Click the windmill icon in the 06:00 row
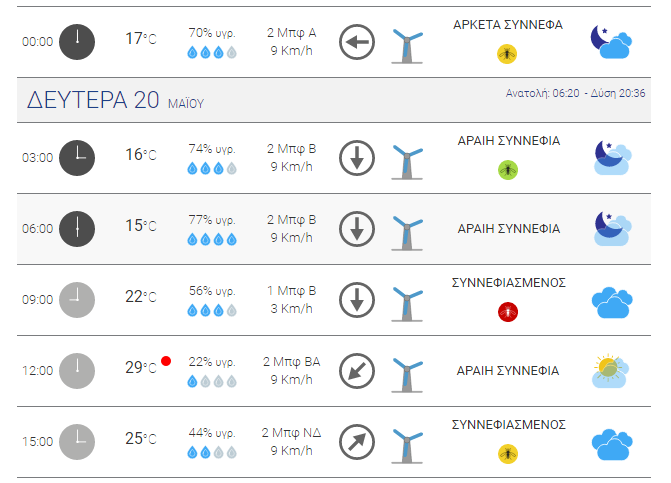This screenshot has width=671, height=483. coord(407,232)
